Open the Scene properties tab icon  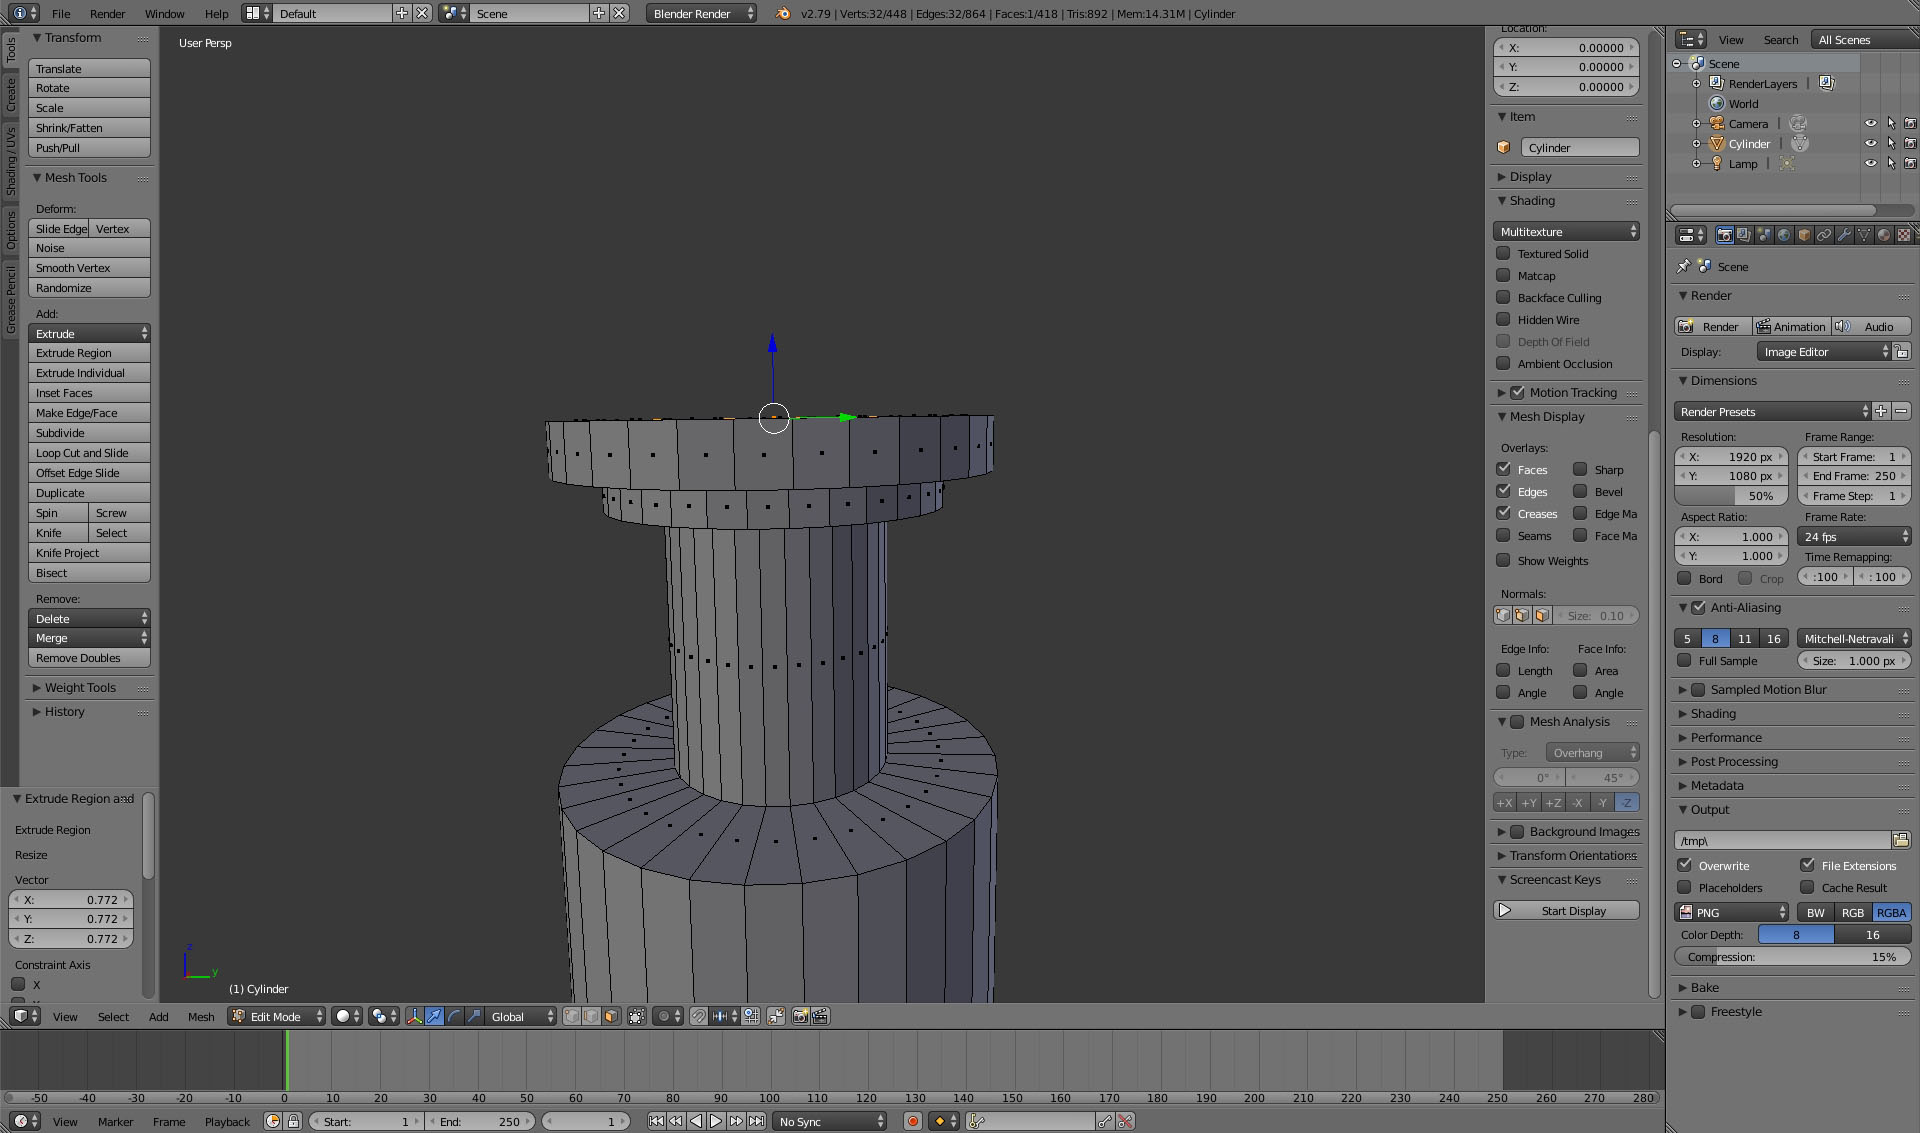(1764, 235)
